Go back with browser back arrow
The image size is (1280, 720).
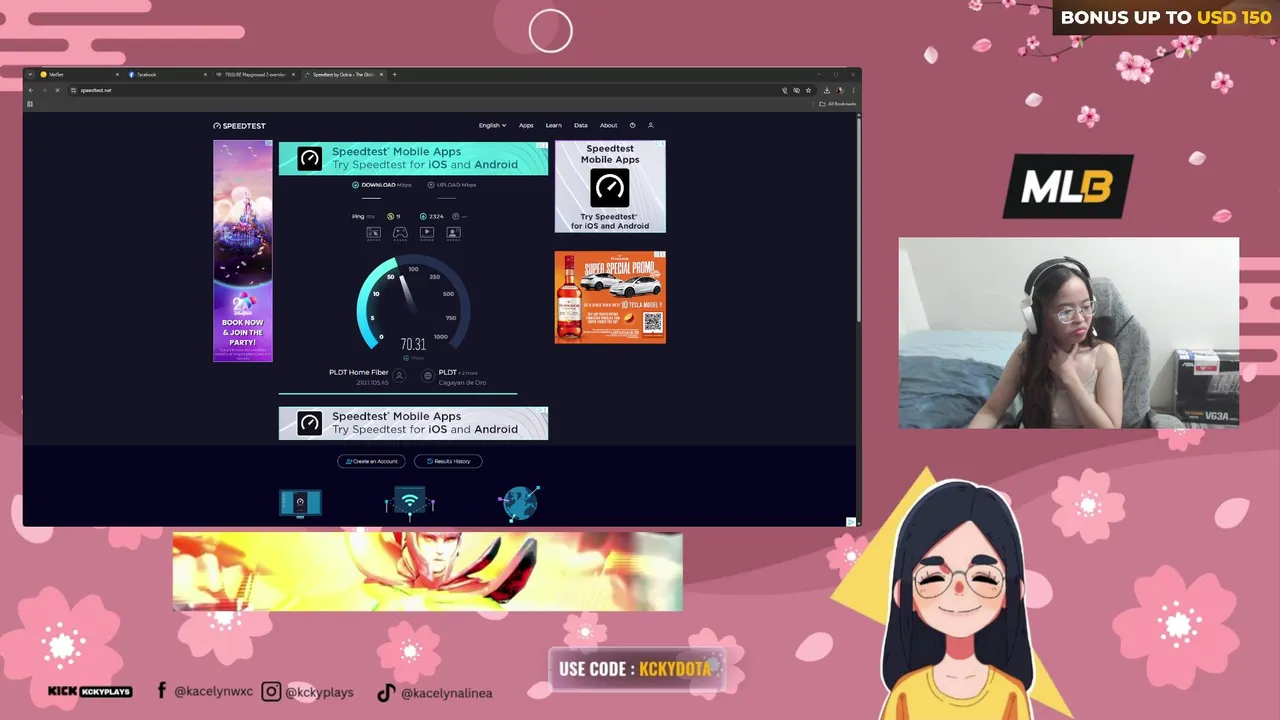pos(31,90)
